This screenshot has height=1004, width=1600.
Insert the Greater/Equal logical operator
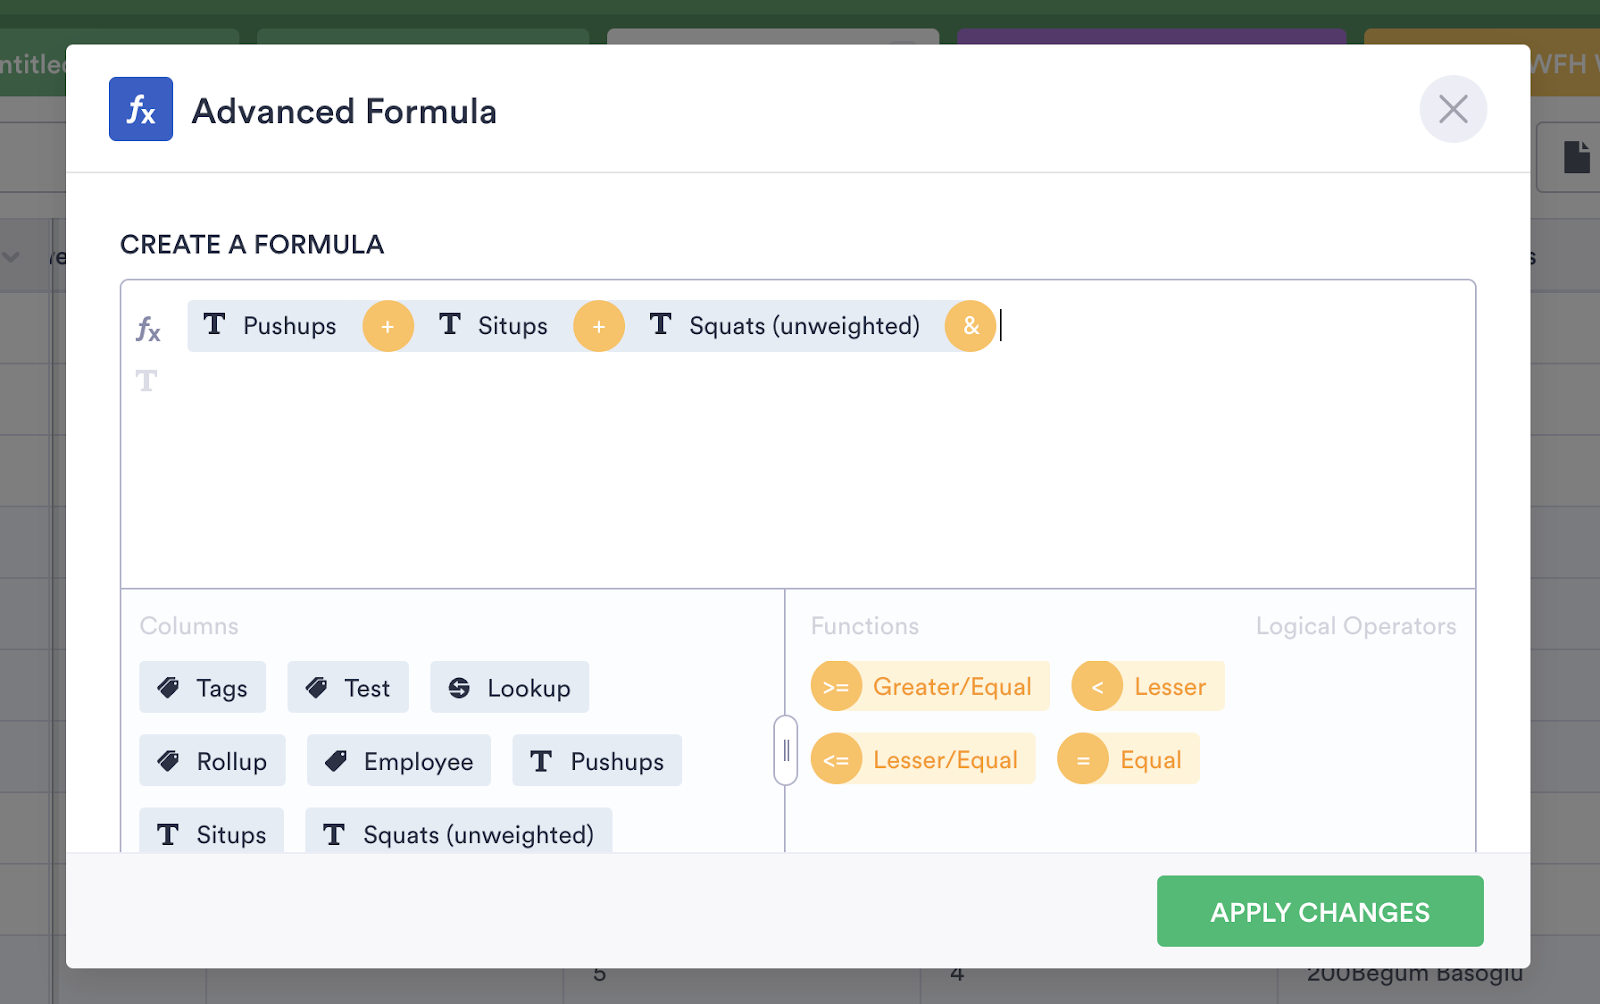pos(930,687)
